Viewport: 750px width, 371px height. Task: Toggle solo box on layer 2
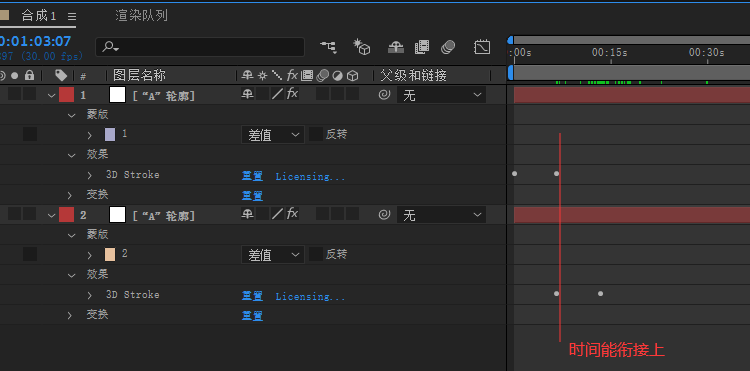[x=14, y=214]
